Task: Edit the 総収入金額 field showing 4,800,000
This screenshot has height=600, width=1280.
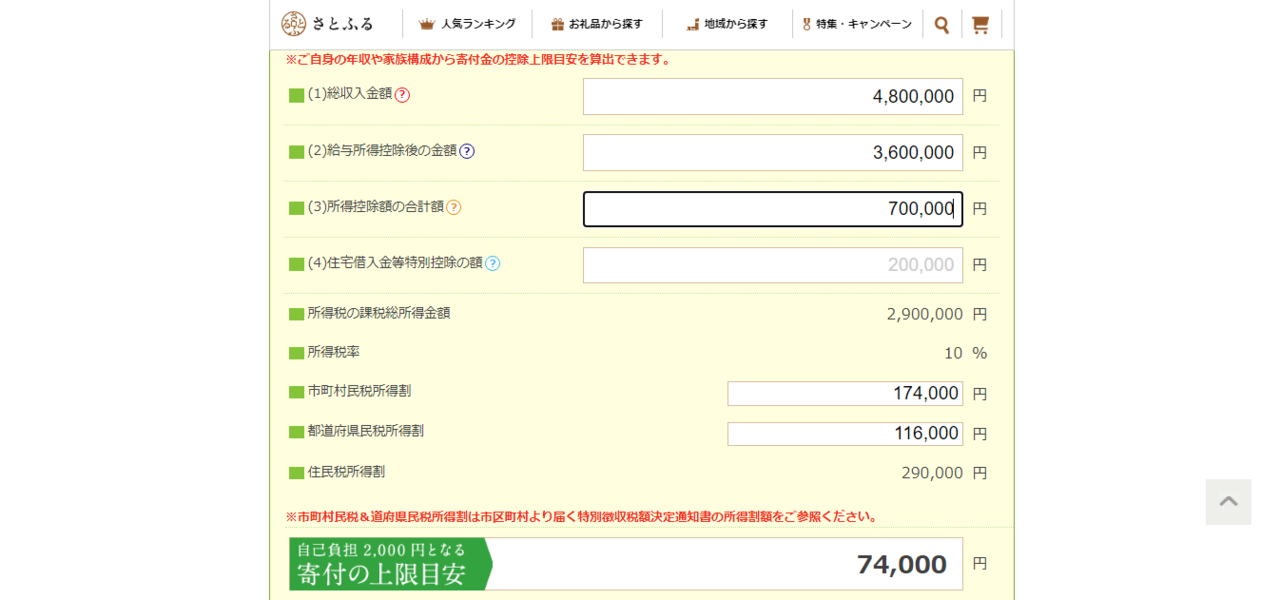Action: pyautogui.click(x=773, y=97)
